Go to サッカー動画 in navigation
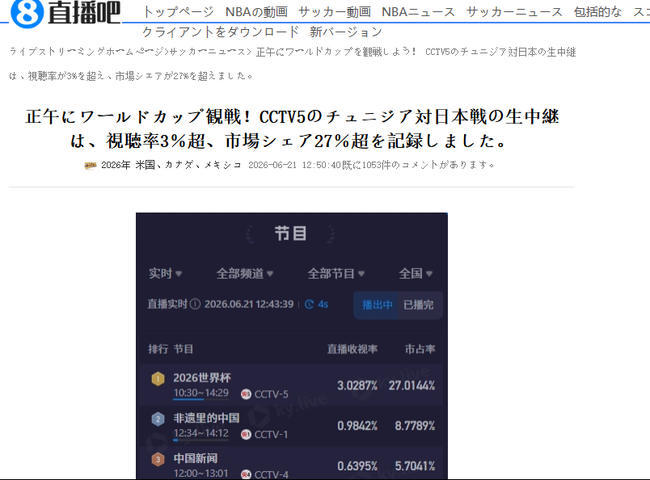The width and height of the screenshot is (650, 480). pyautogui.click(x=334, y=12)
